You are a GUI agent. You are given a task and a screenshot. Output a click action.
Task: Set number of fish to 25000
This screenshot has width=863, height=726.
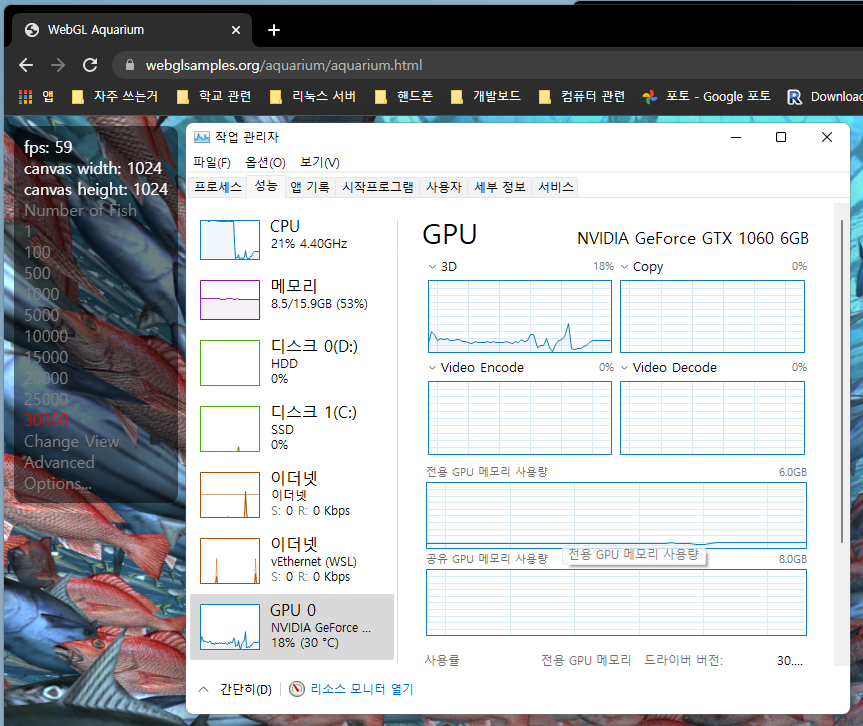point(46,399)
